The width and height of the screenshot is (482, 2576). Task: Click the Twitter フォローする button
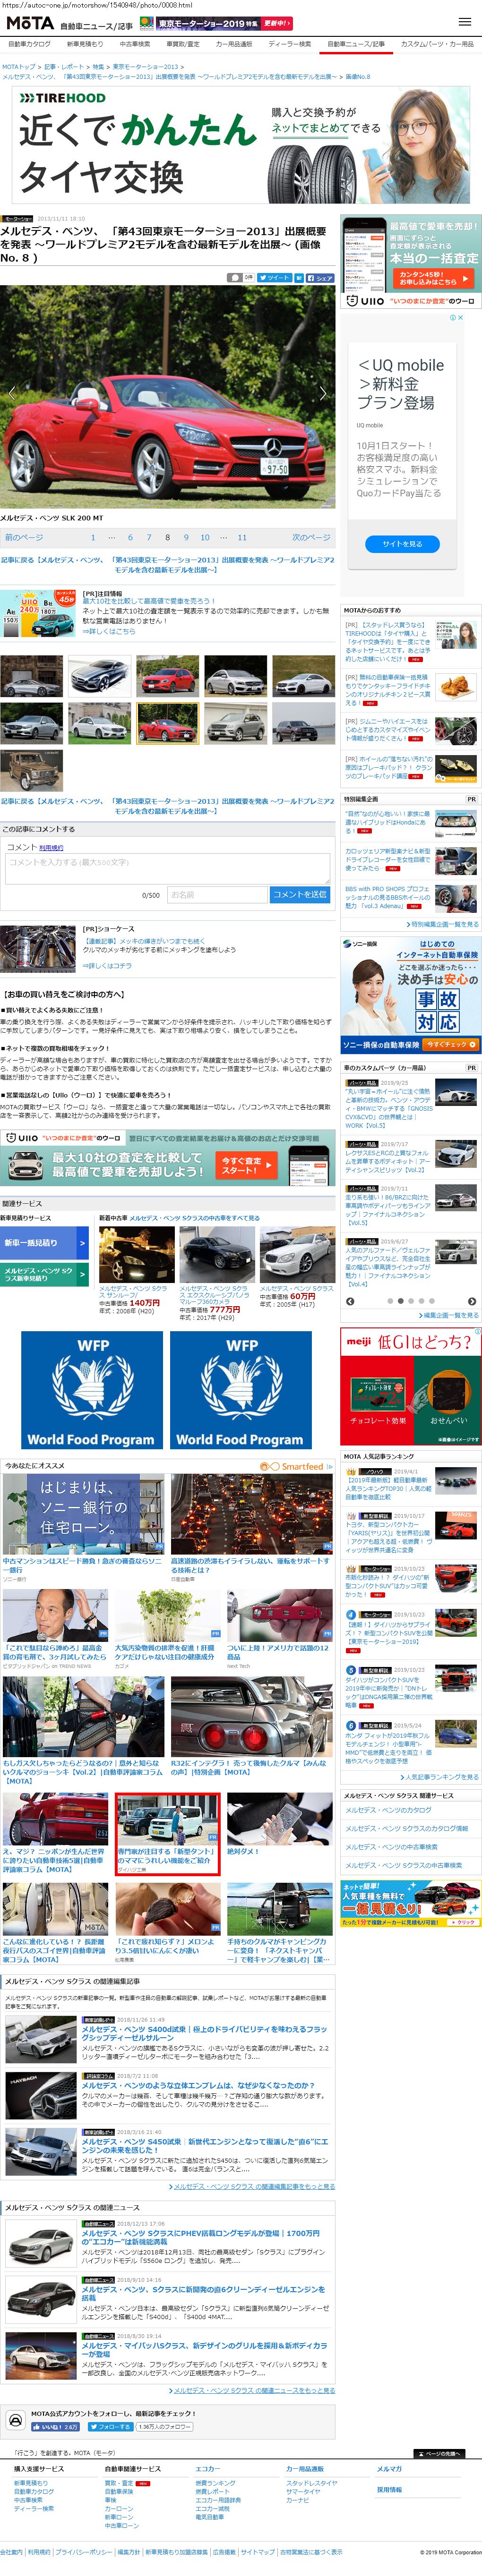(110, 2426)
